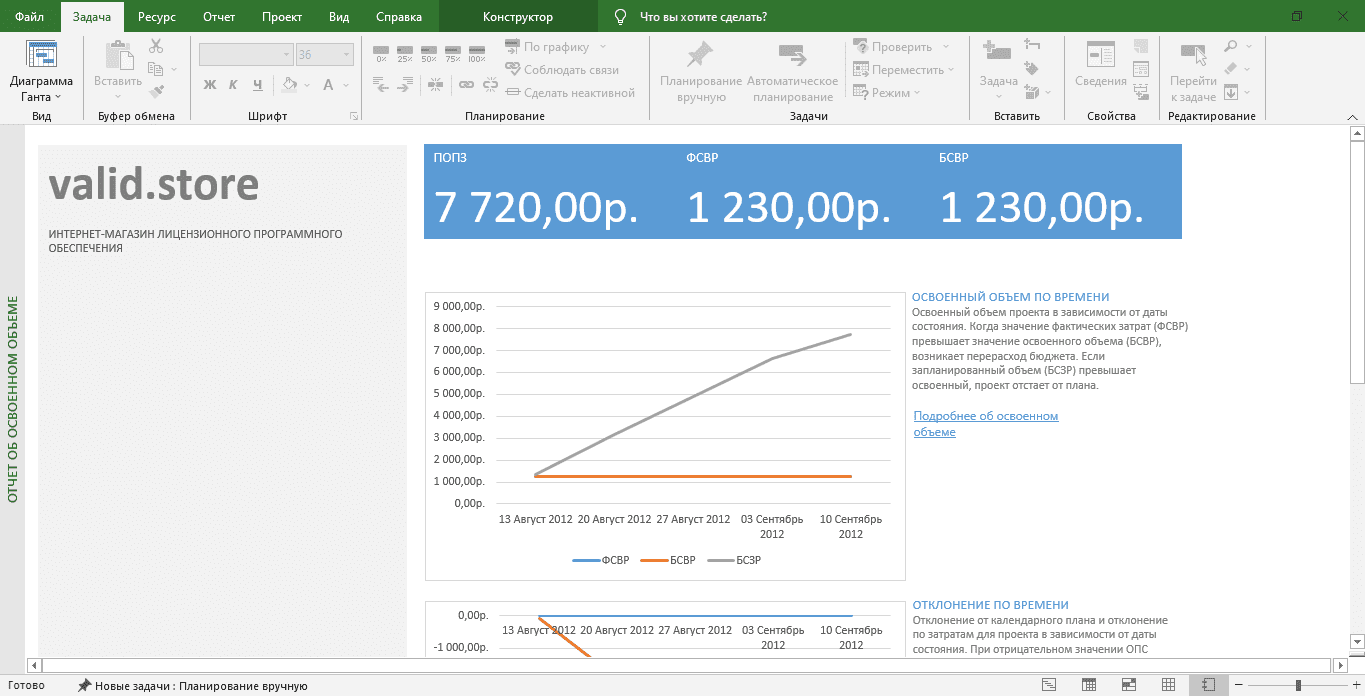The height and width of the screenshot is (696, 1365).
Task: Click the zoom slider handle
Action: (x=1298, y=685)
